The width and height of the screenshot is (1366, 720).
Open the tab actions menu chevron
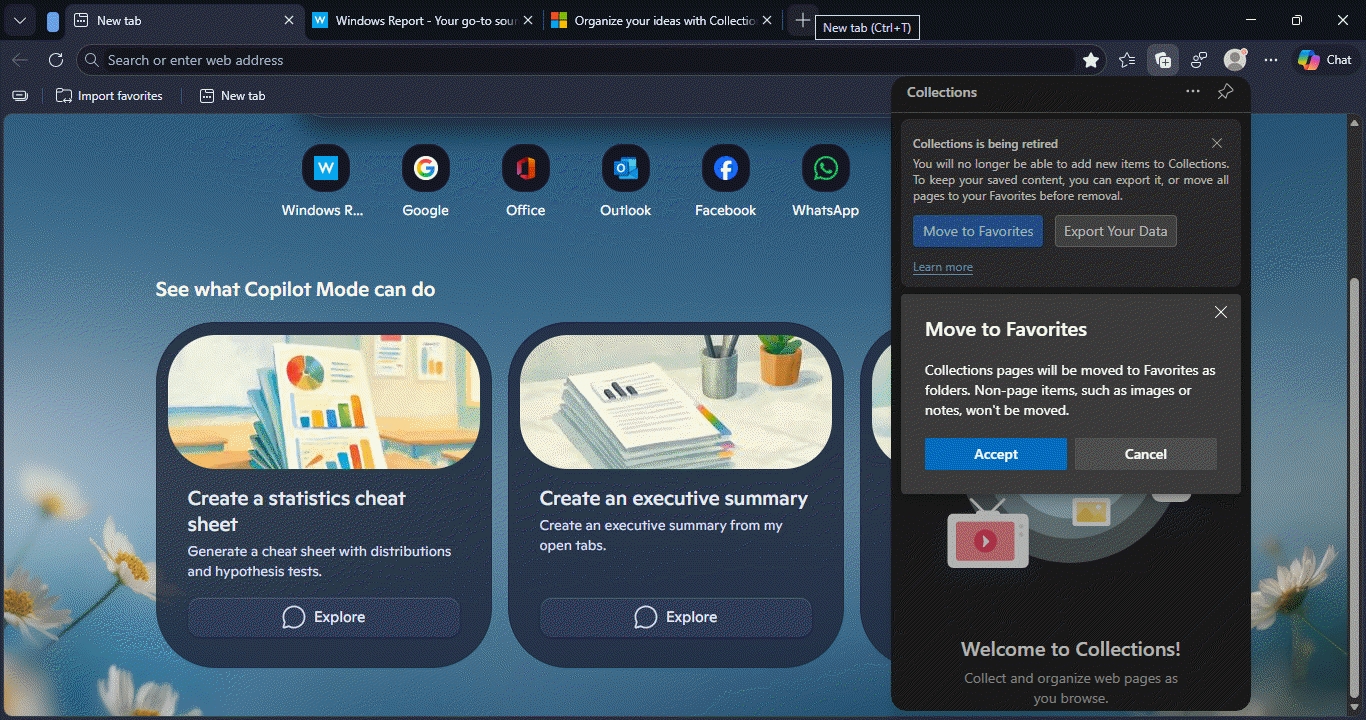click(x=20, y=20)
